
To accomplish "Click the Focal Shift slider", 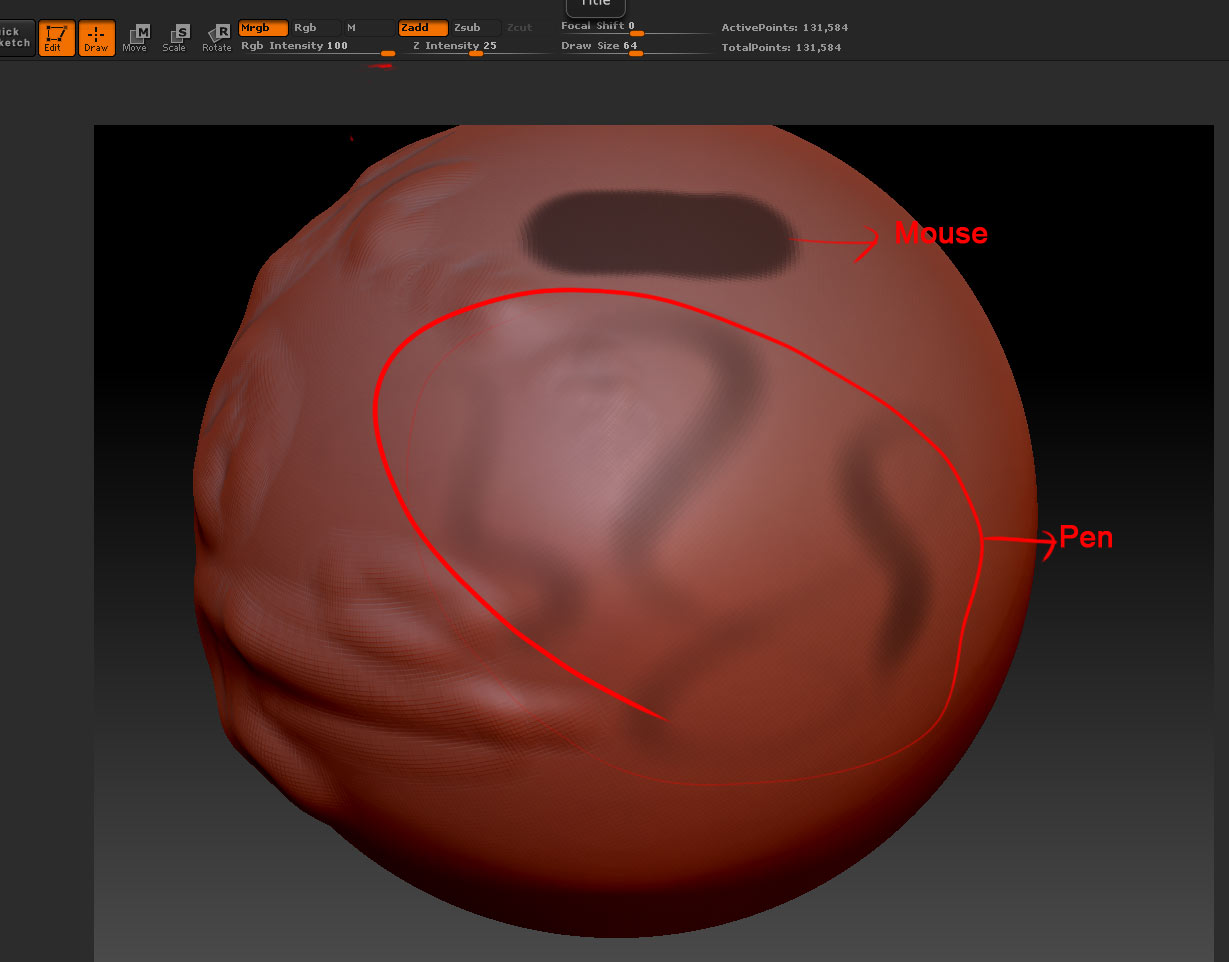I will pyautogui.click(x=636, y=27).
